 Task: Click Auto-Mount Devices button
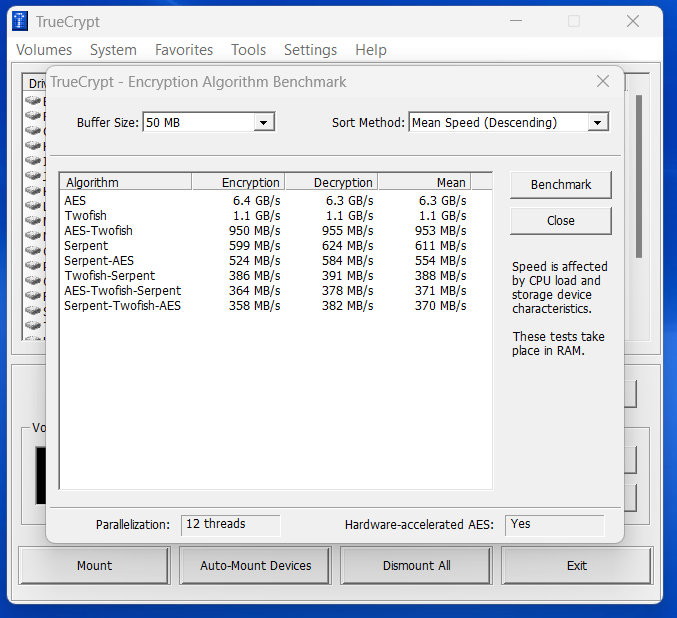coord(255,566)
